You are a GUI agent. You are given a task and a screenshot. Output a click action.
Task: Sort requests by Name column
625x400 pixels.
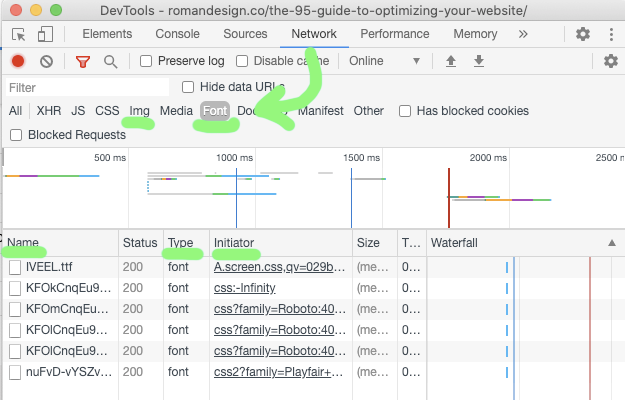coord(61,243)
